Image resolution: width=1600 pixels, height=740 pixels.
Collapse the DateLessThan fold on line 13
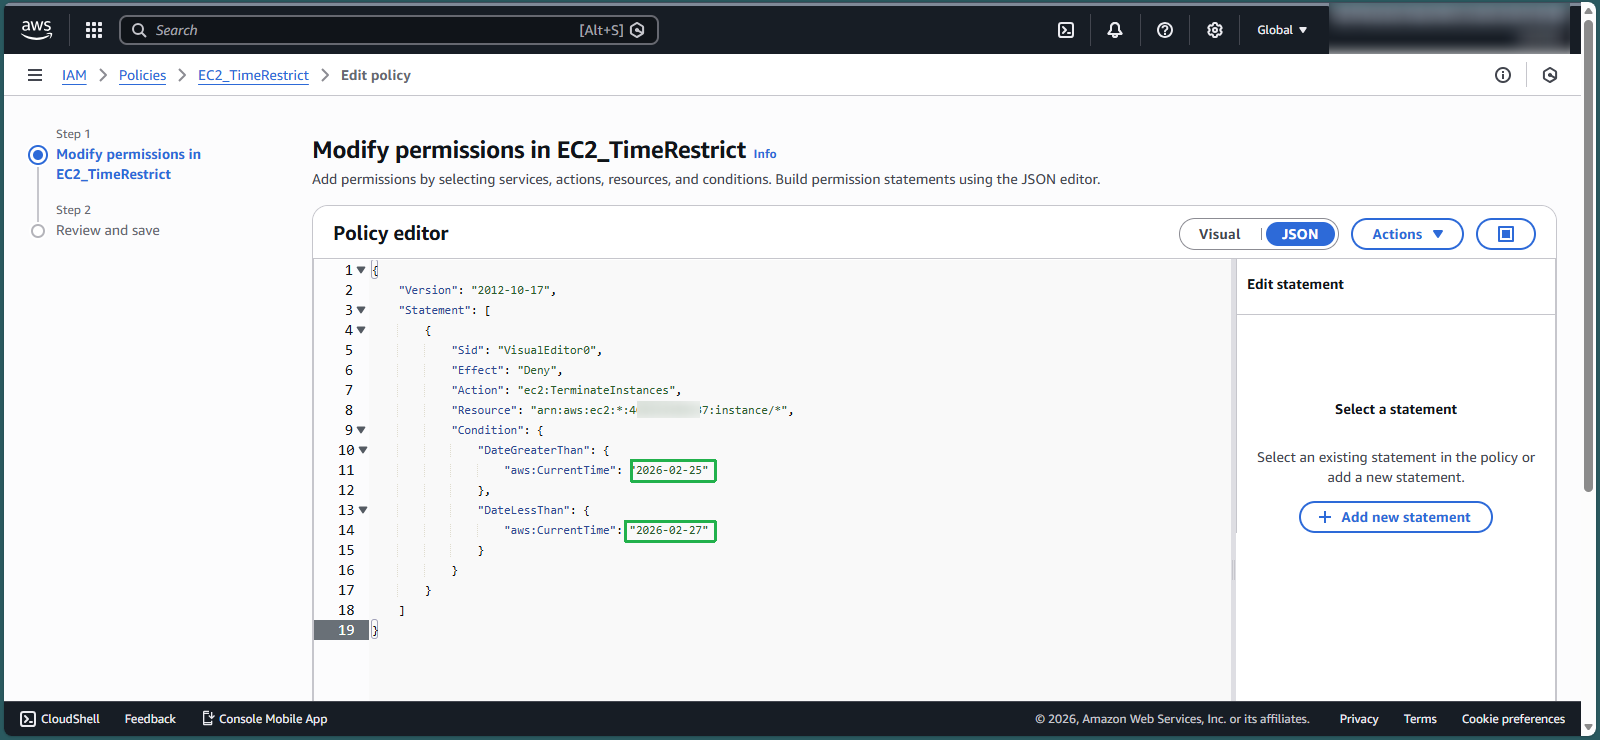click(x=363, y=510)
